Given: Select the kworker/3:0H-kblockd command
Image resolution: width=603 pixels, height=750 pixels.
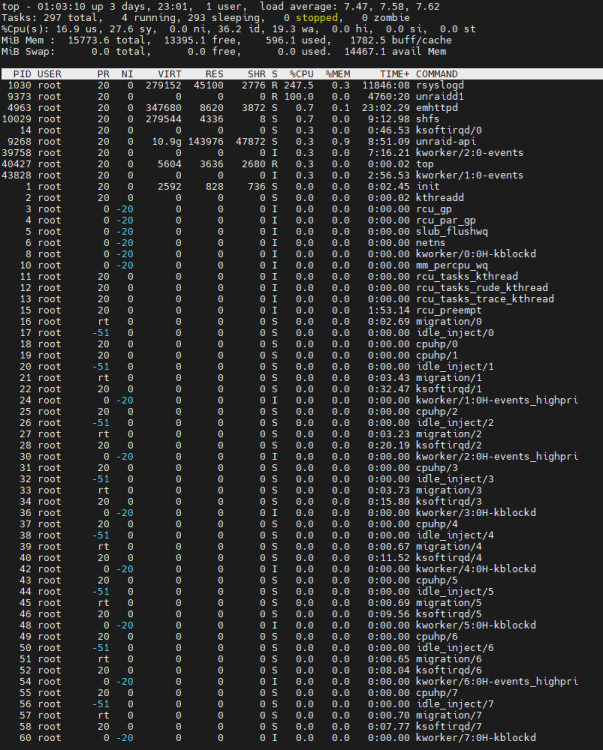Looking at the screenshot, I should 476,513.
